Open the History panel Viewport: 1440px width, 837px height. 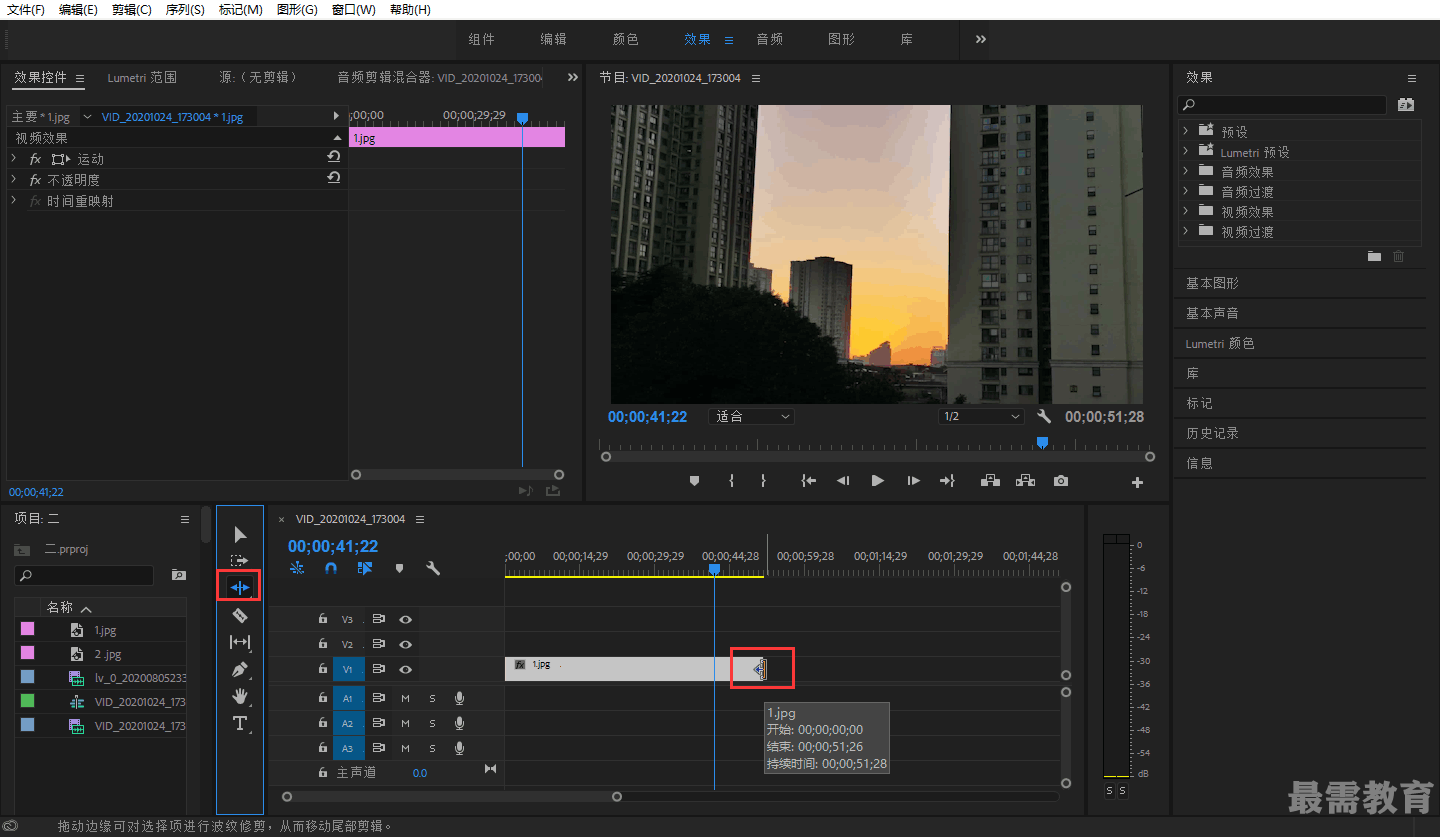(1212, 433)
